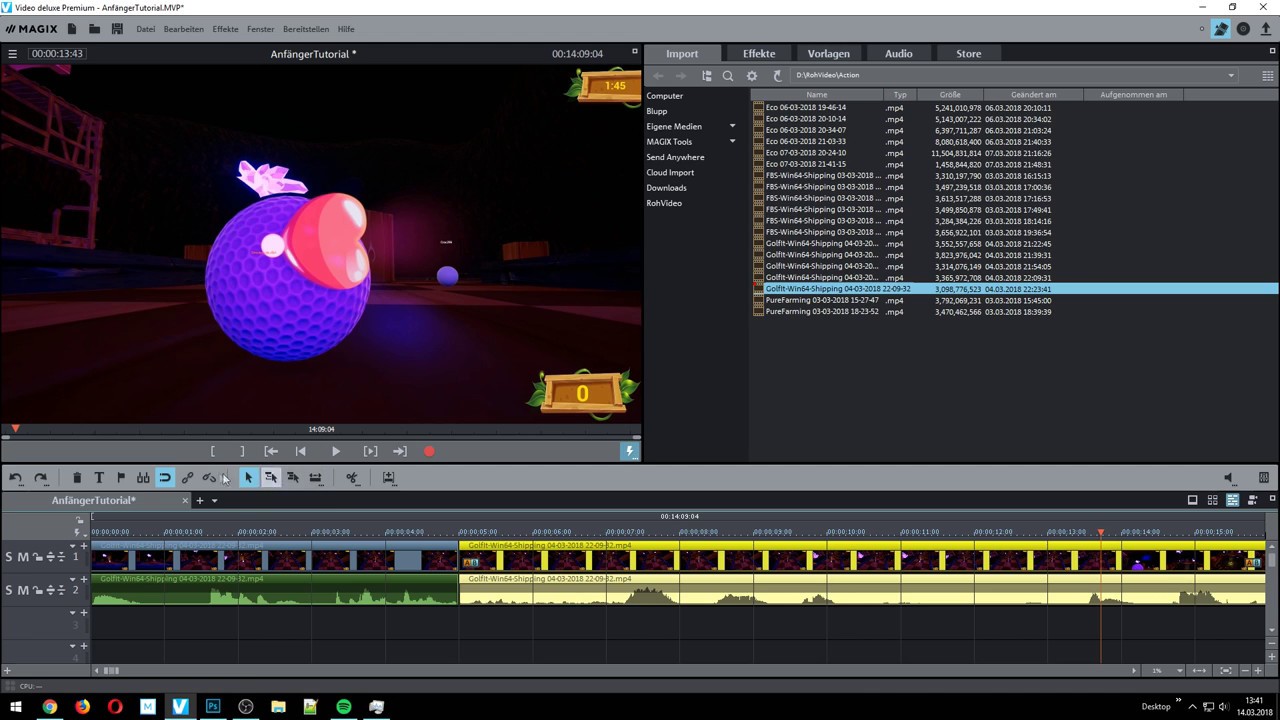Open the Title editor T icon
This screenshot has height=720, width=1280.
point(99,478)
